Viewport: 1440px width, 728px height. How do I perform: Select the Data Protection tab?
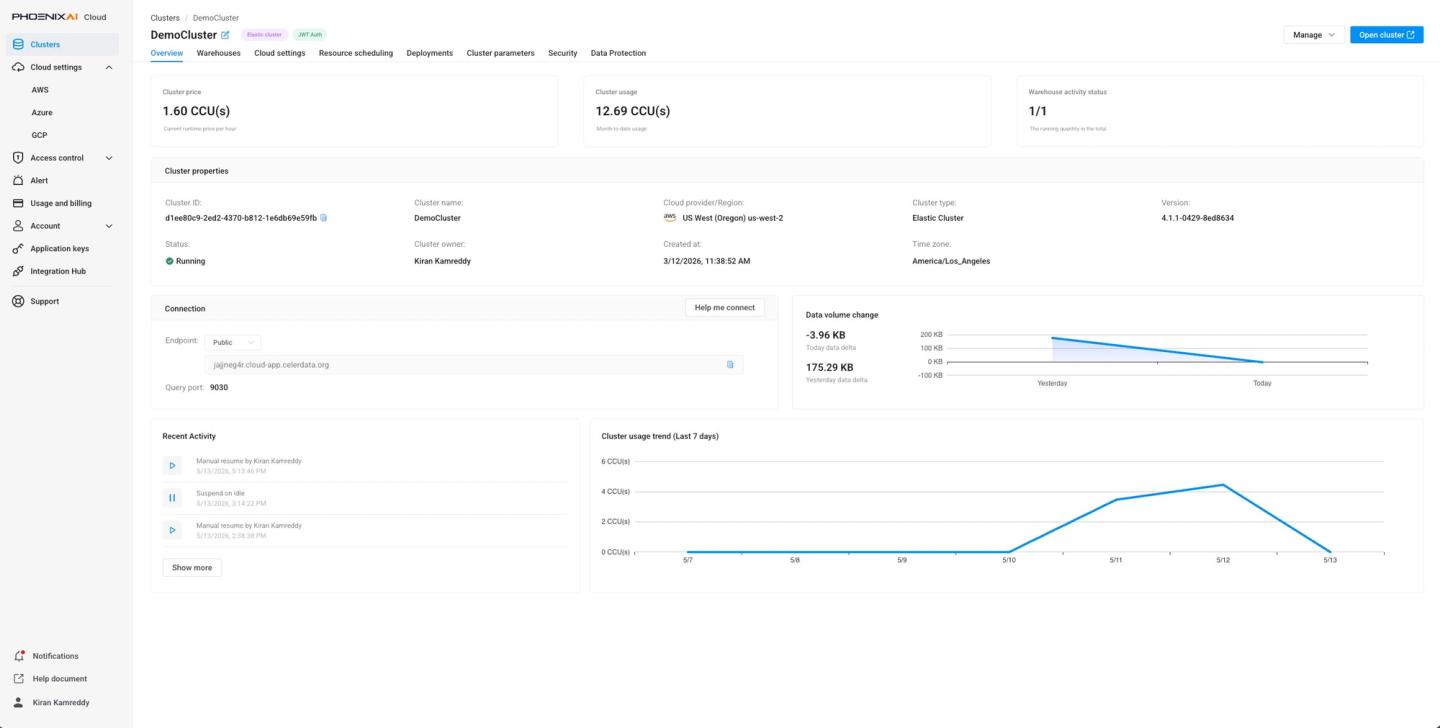[618, 53]
